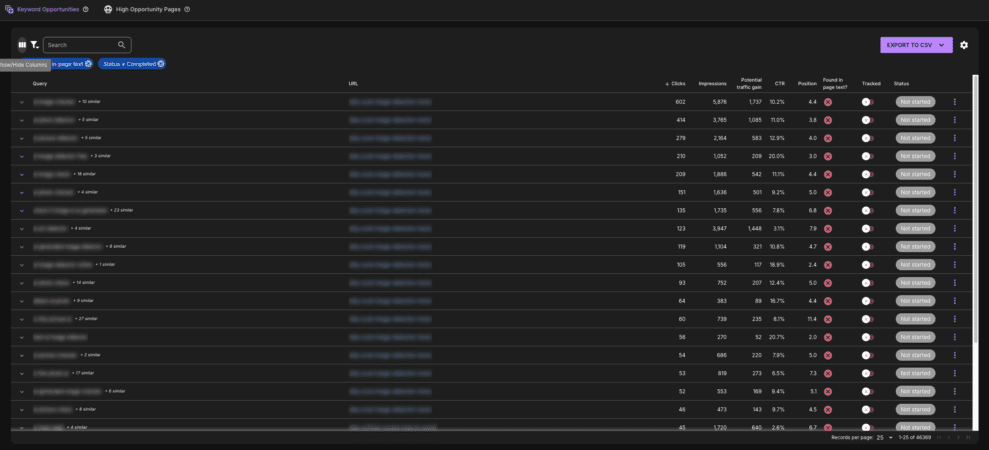Open table settings gear icon
Viewport: 989px width, 450px height.
(964, 45)
